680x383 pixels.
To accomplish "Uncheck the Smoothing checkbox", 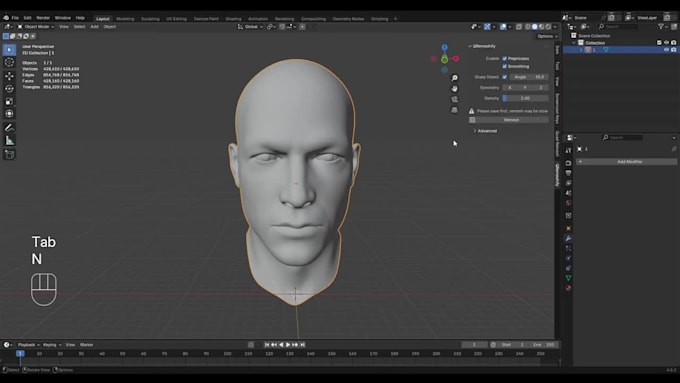I will pyautogui.click(x=504, y=66).
